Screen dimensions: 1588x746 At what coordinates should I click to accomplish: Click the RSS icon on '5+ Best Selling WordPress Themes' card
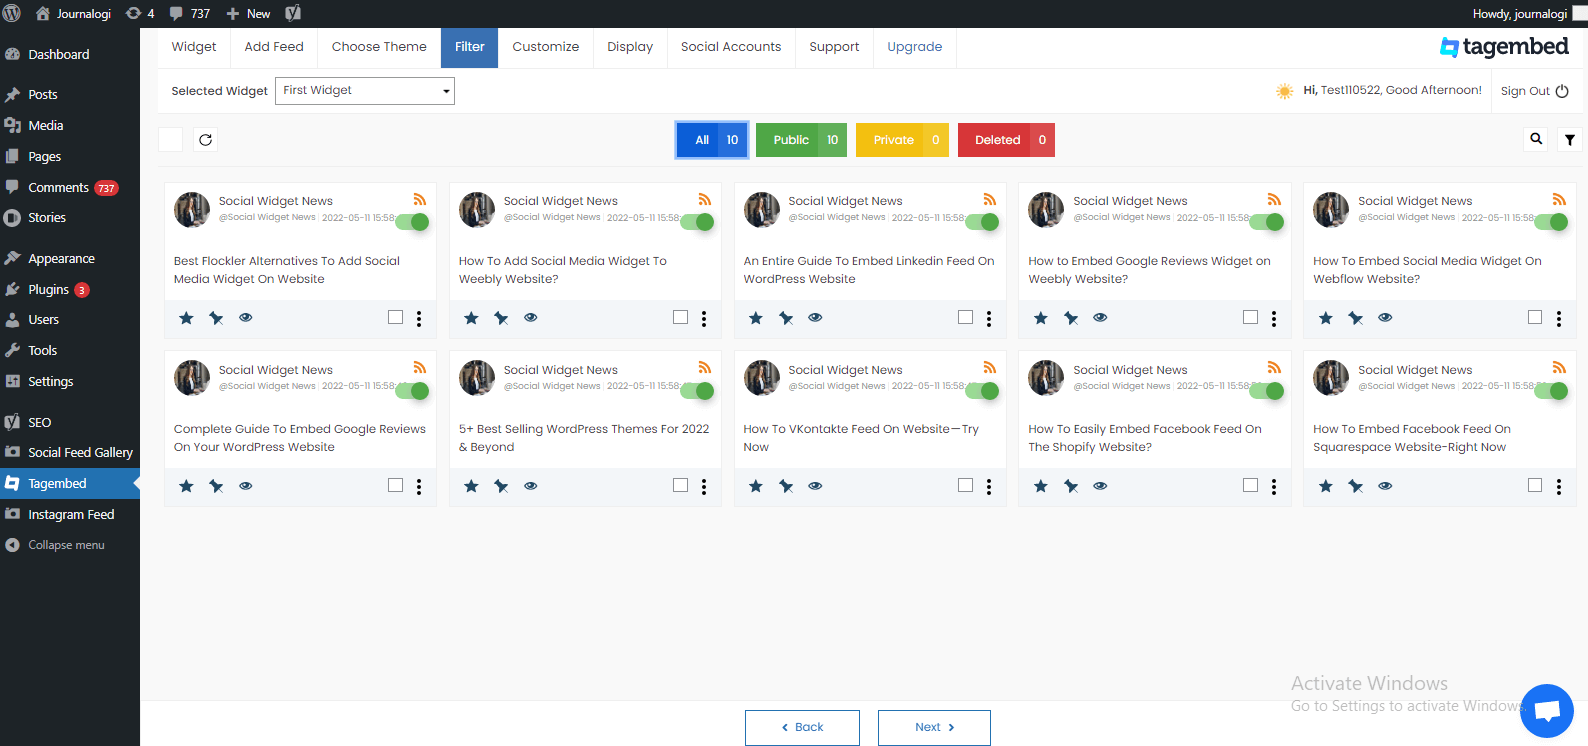pos(705,367)
